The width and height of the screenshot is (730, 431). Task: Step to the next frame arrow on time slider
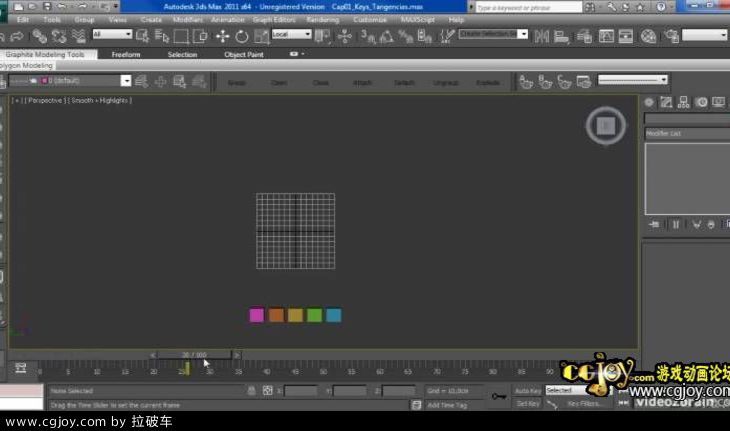point(237,355)
